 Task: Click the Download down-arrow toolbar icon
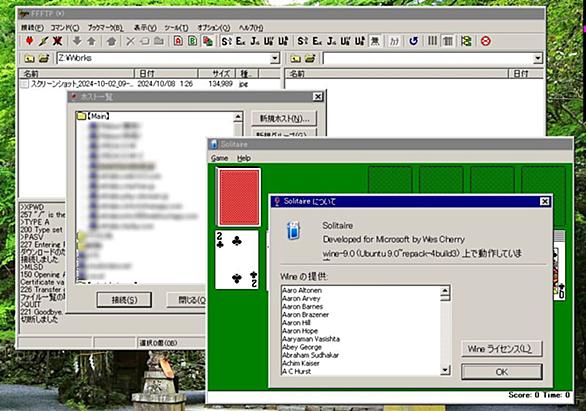tap(77, 41)
